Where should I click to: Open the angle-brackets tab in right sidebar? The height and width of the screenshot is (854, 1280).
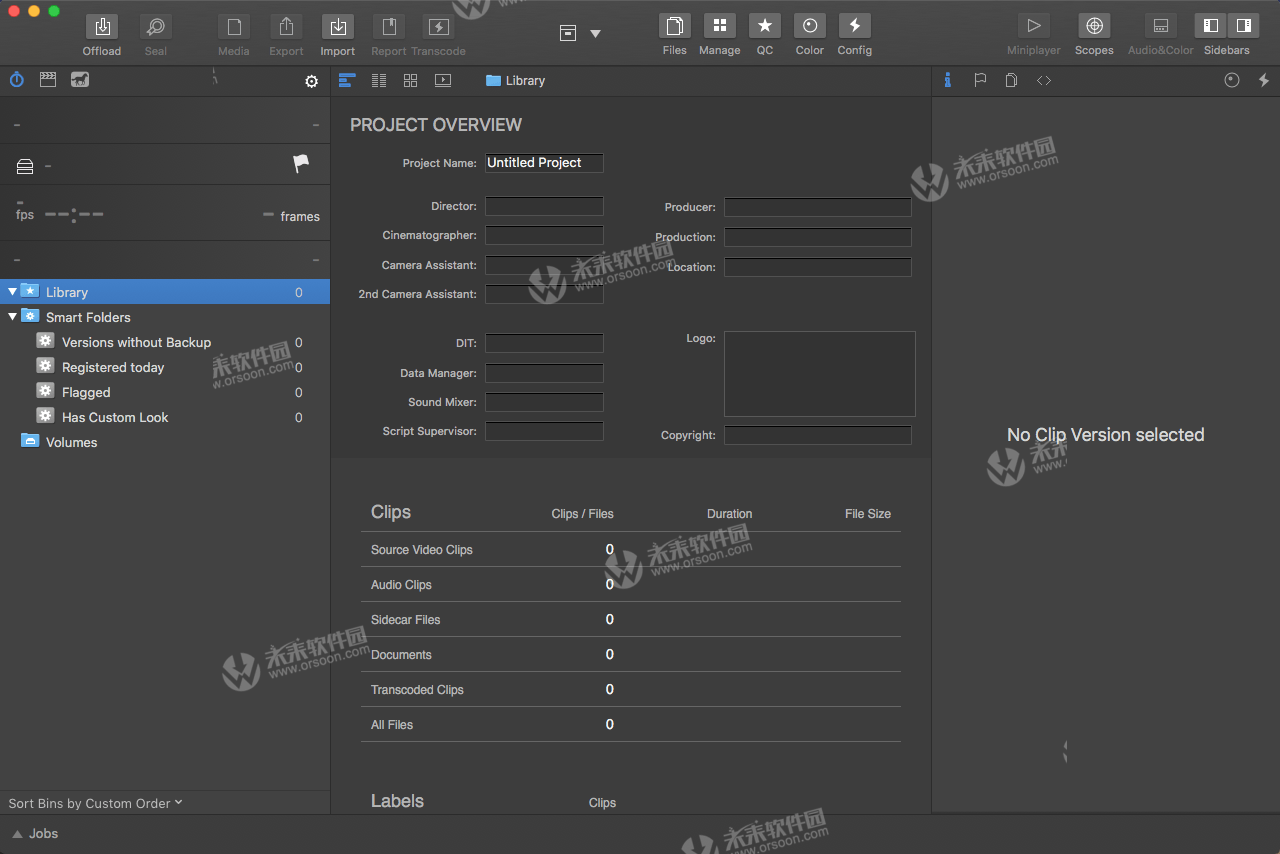tap(1044, 80)
